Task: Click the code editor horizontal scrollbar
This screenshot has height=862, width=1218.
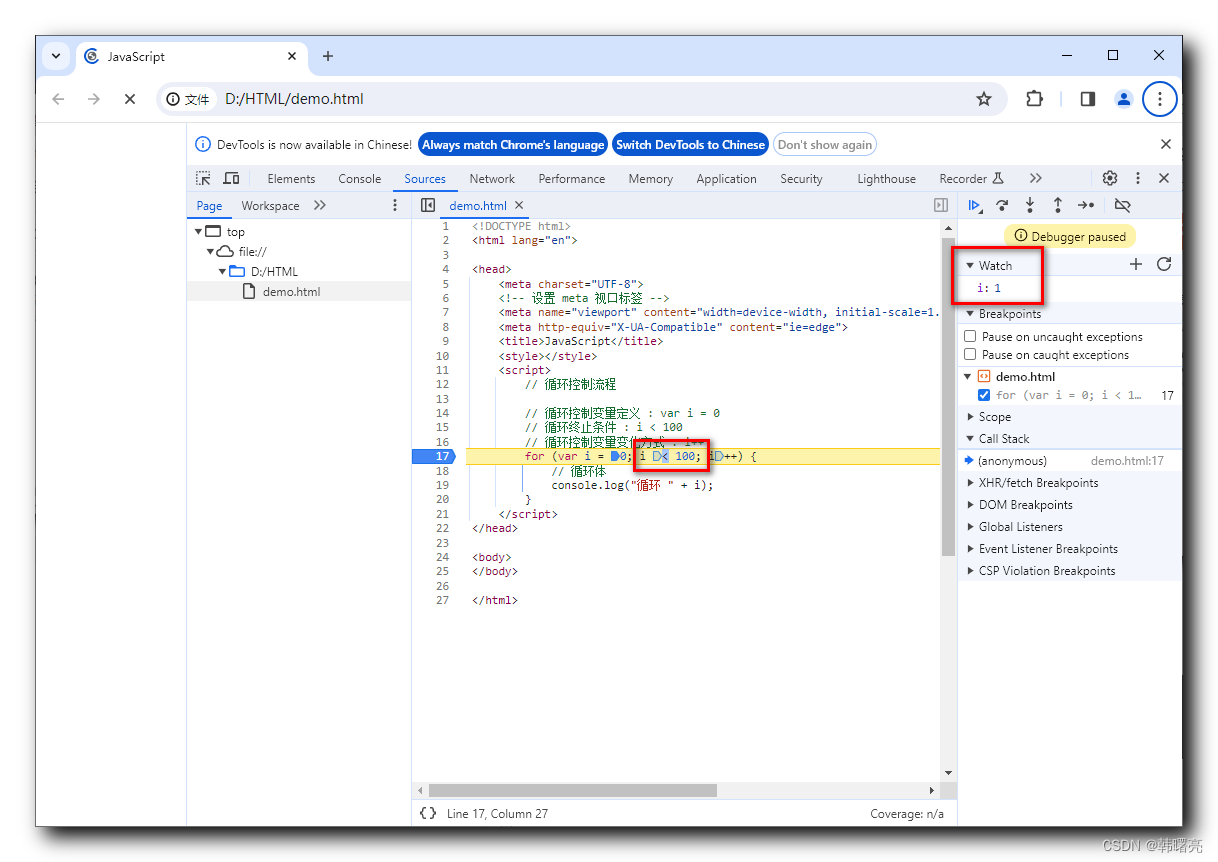Action: pyautogui.click(x=572, y=791)
